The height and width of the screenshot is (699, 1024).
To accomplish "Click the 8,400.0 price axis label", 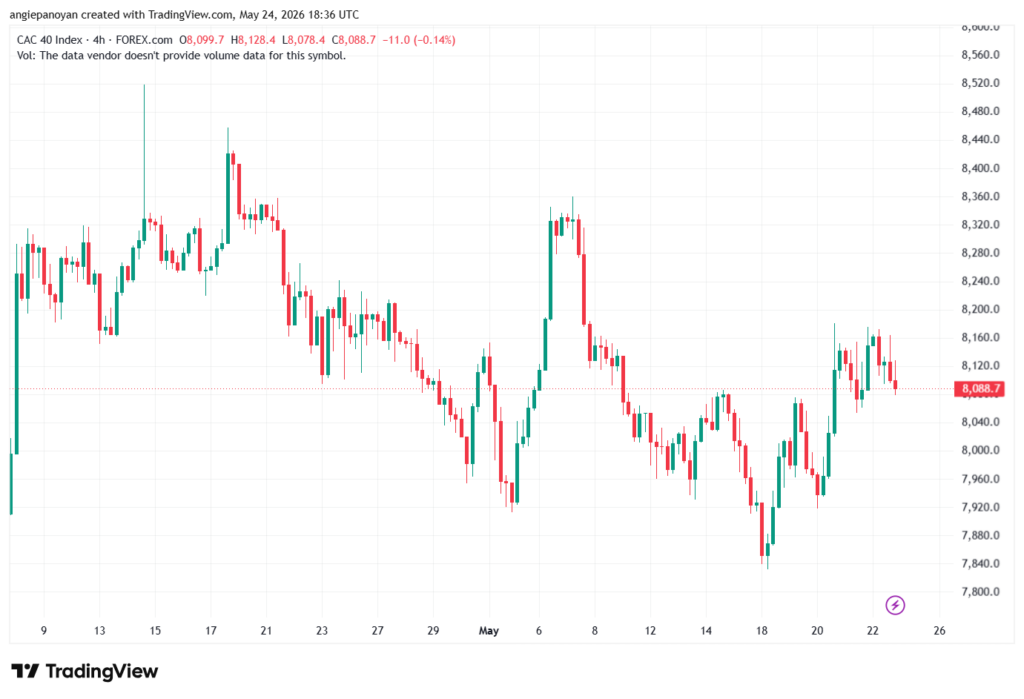I will (x=980, y=168).
